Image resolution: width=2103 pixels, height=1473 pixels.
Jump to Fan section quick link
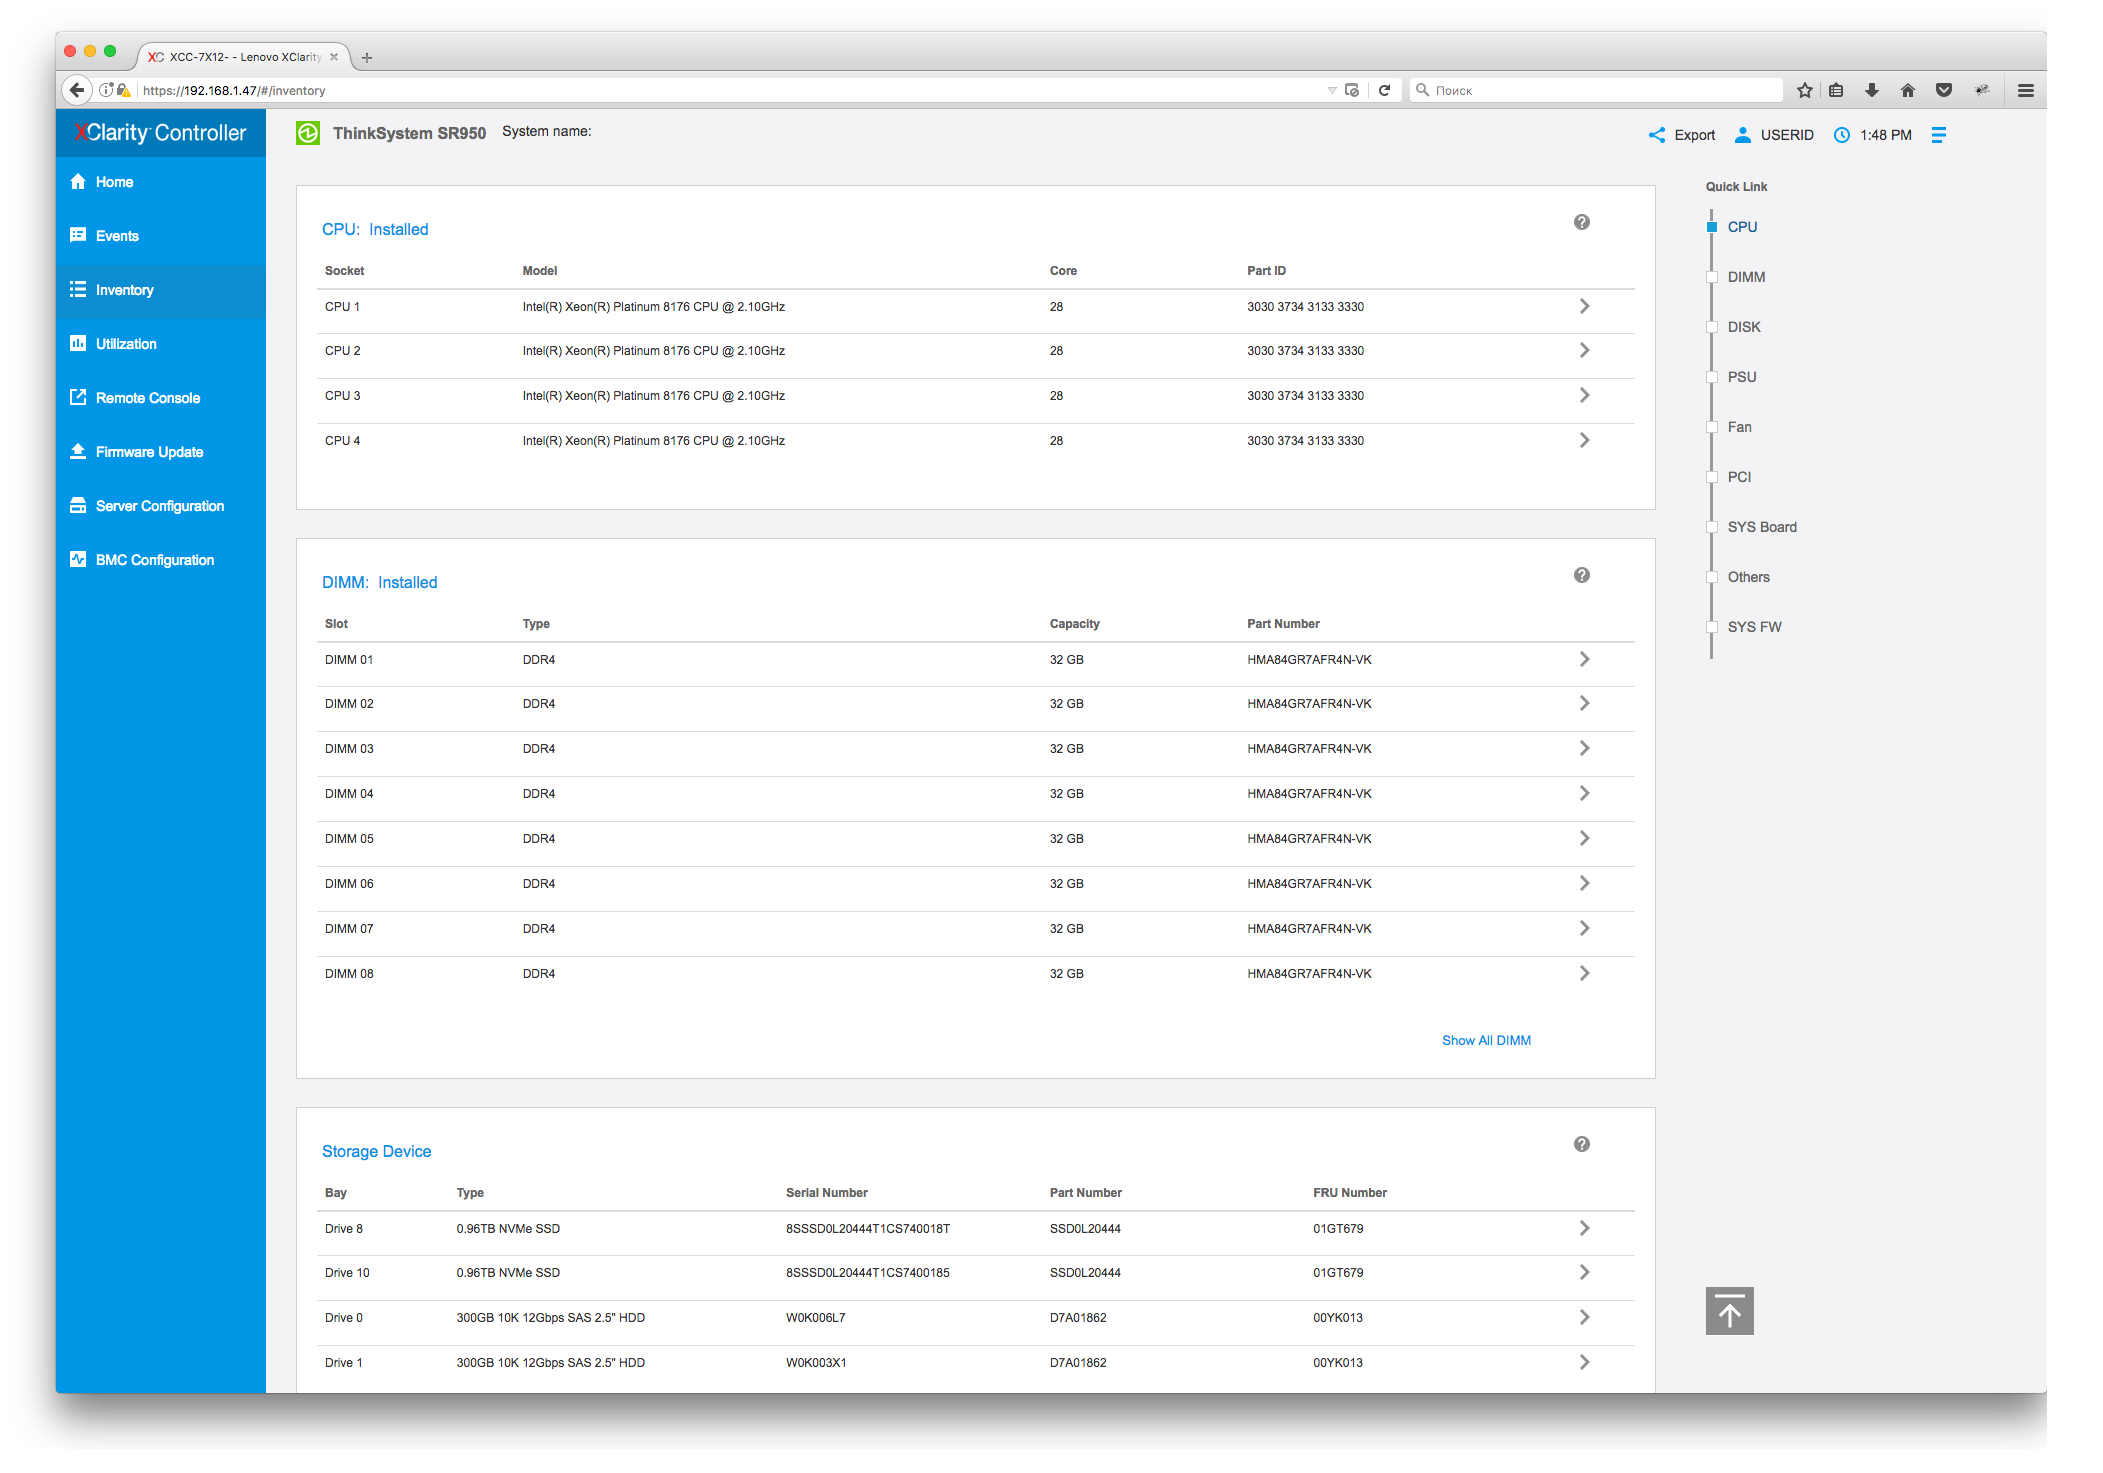point(1739,427)
